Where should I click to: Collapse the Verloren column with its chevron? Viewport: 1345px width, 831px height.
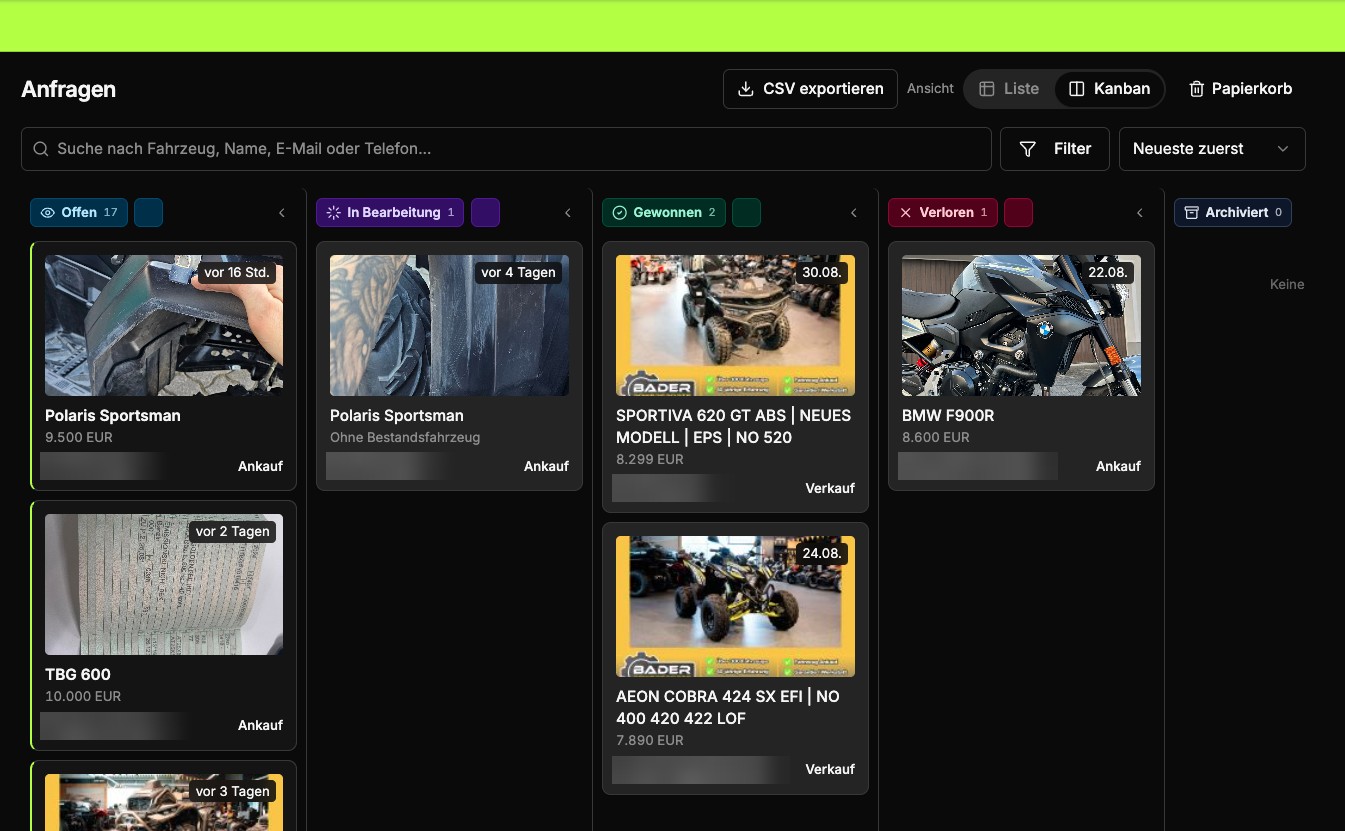click(1140, 213)
